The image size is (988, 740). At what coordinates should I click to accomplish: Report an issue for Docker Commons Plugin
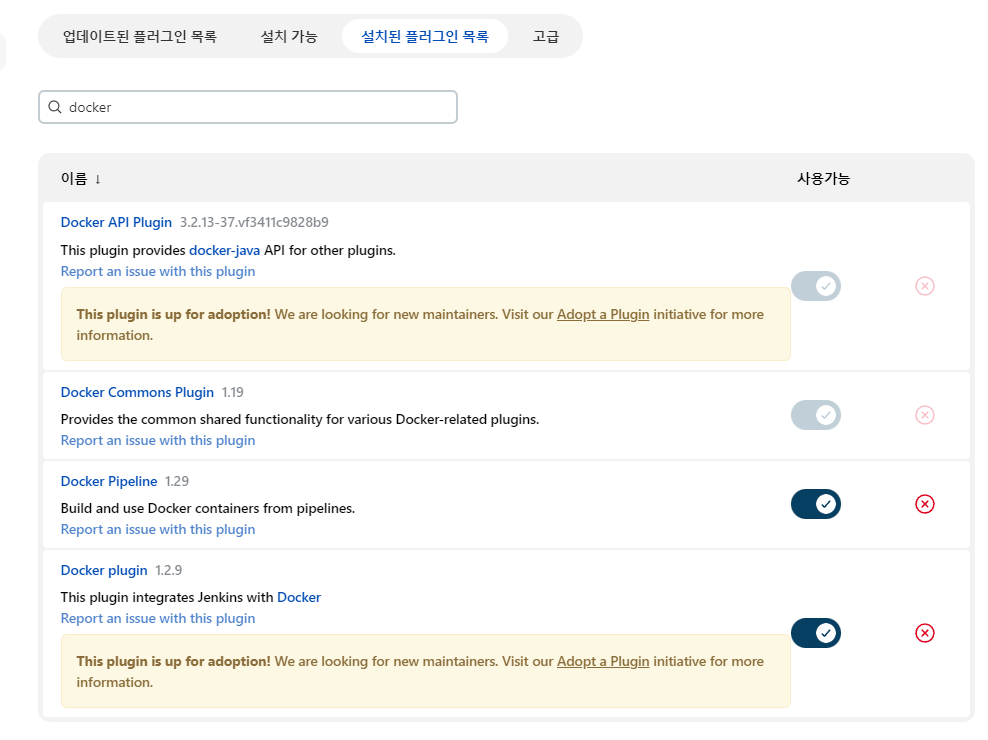tap(158, 441)
